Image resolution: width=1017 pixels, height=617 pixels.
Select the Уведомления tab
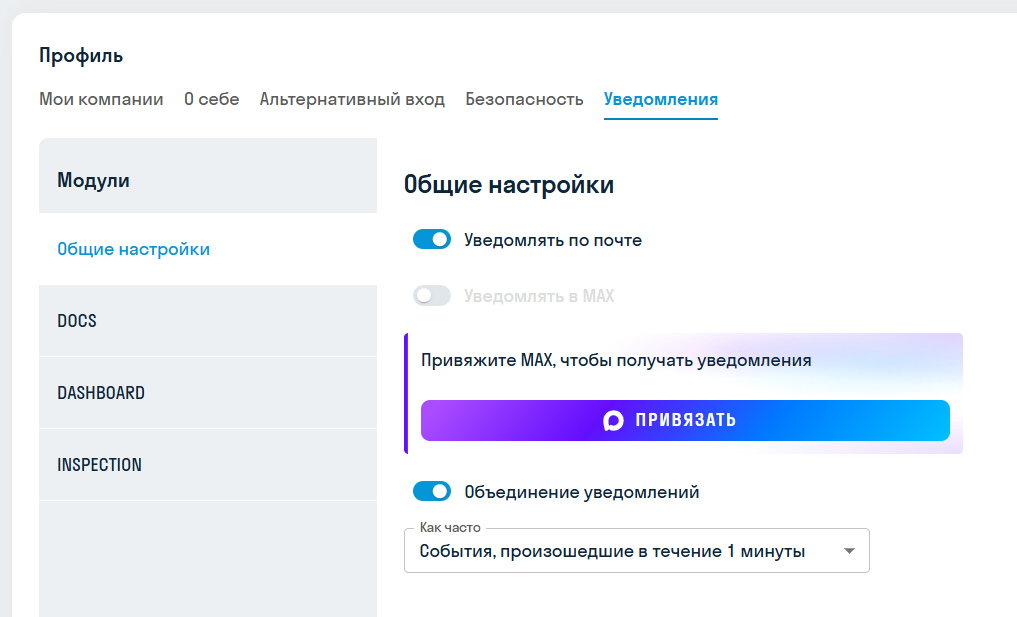661,99
